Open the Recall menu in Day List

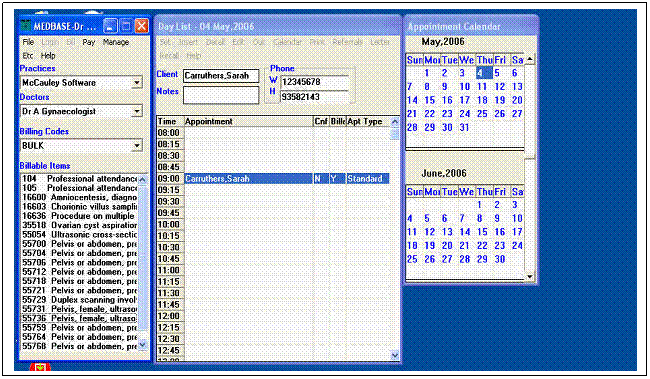click(x=169, y=55)
